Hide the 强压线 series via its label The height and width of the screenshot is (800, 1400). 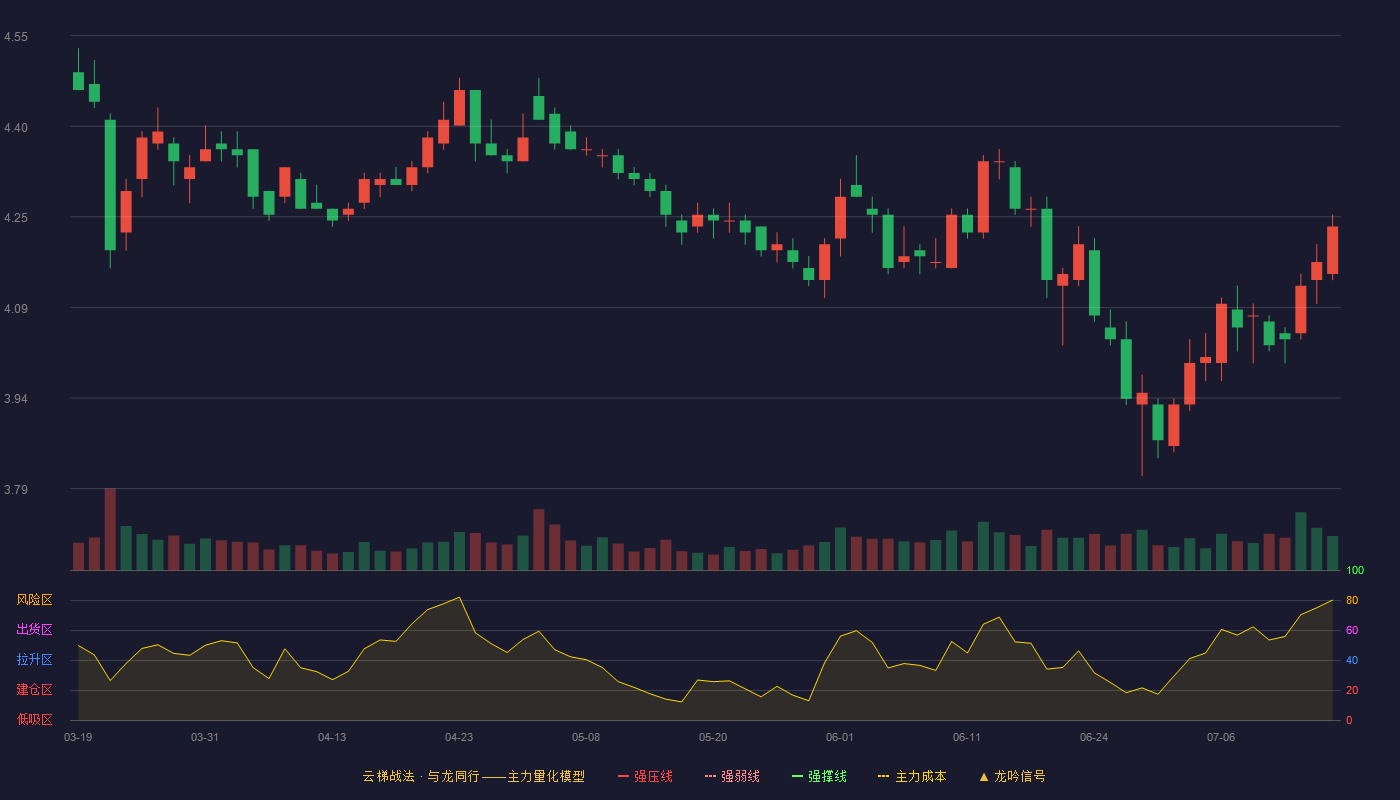pos(653,776)
